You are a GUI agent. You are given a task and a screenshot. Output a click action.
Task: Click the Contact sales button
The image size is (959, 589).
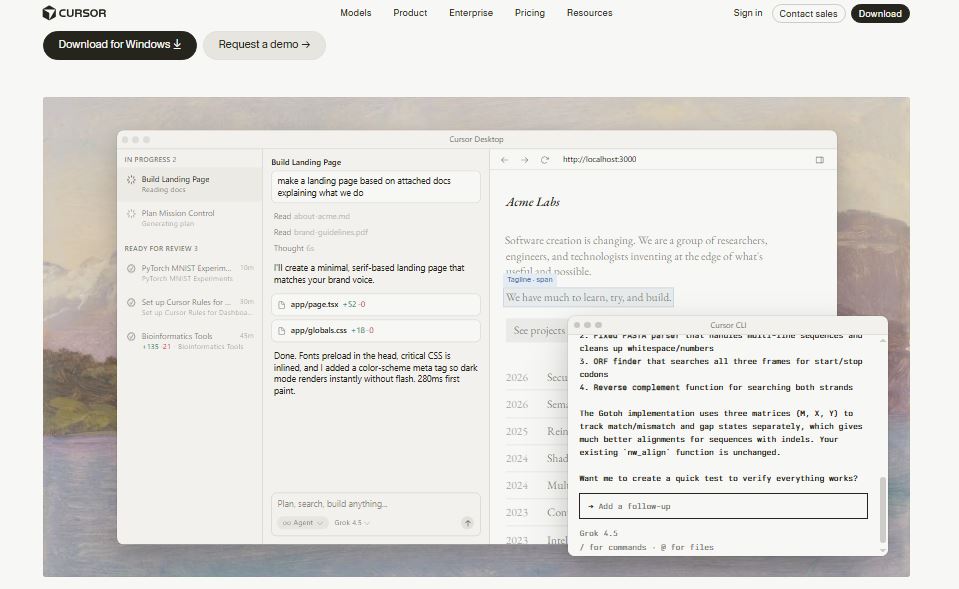(x=808, y=13)
